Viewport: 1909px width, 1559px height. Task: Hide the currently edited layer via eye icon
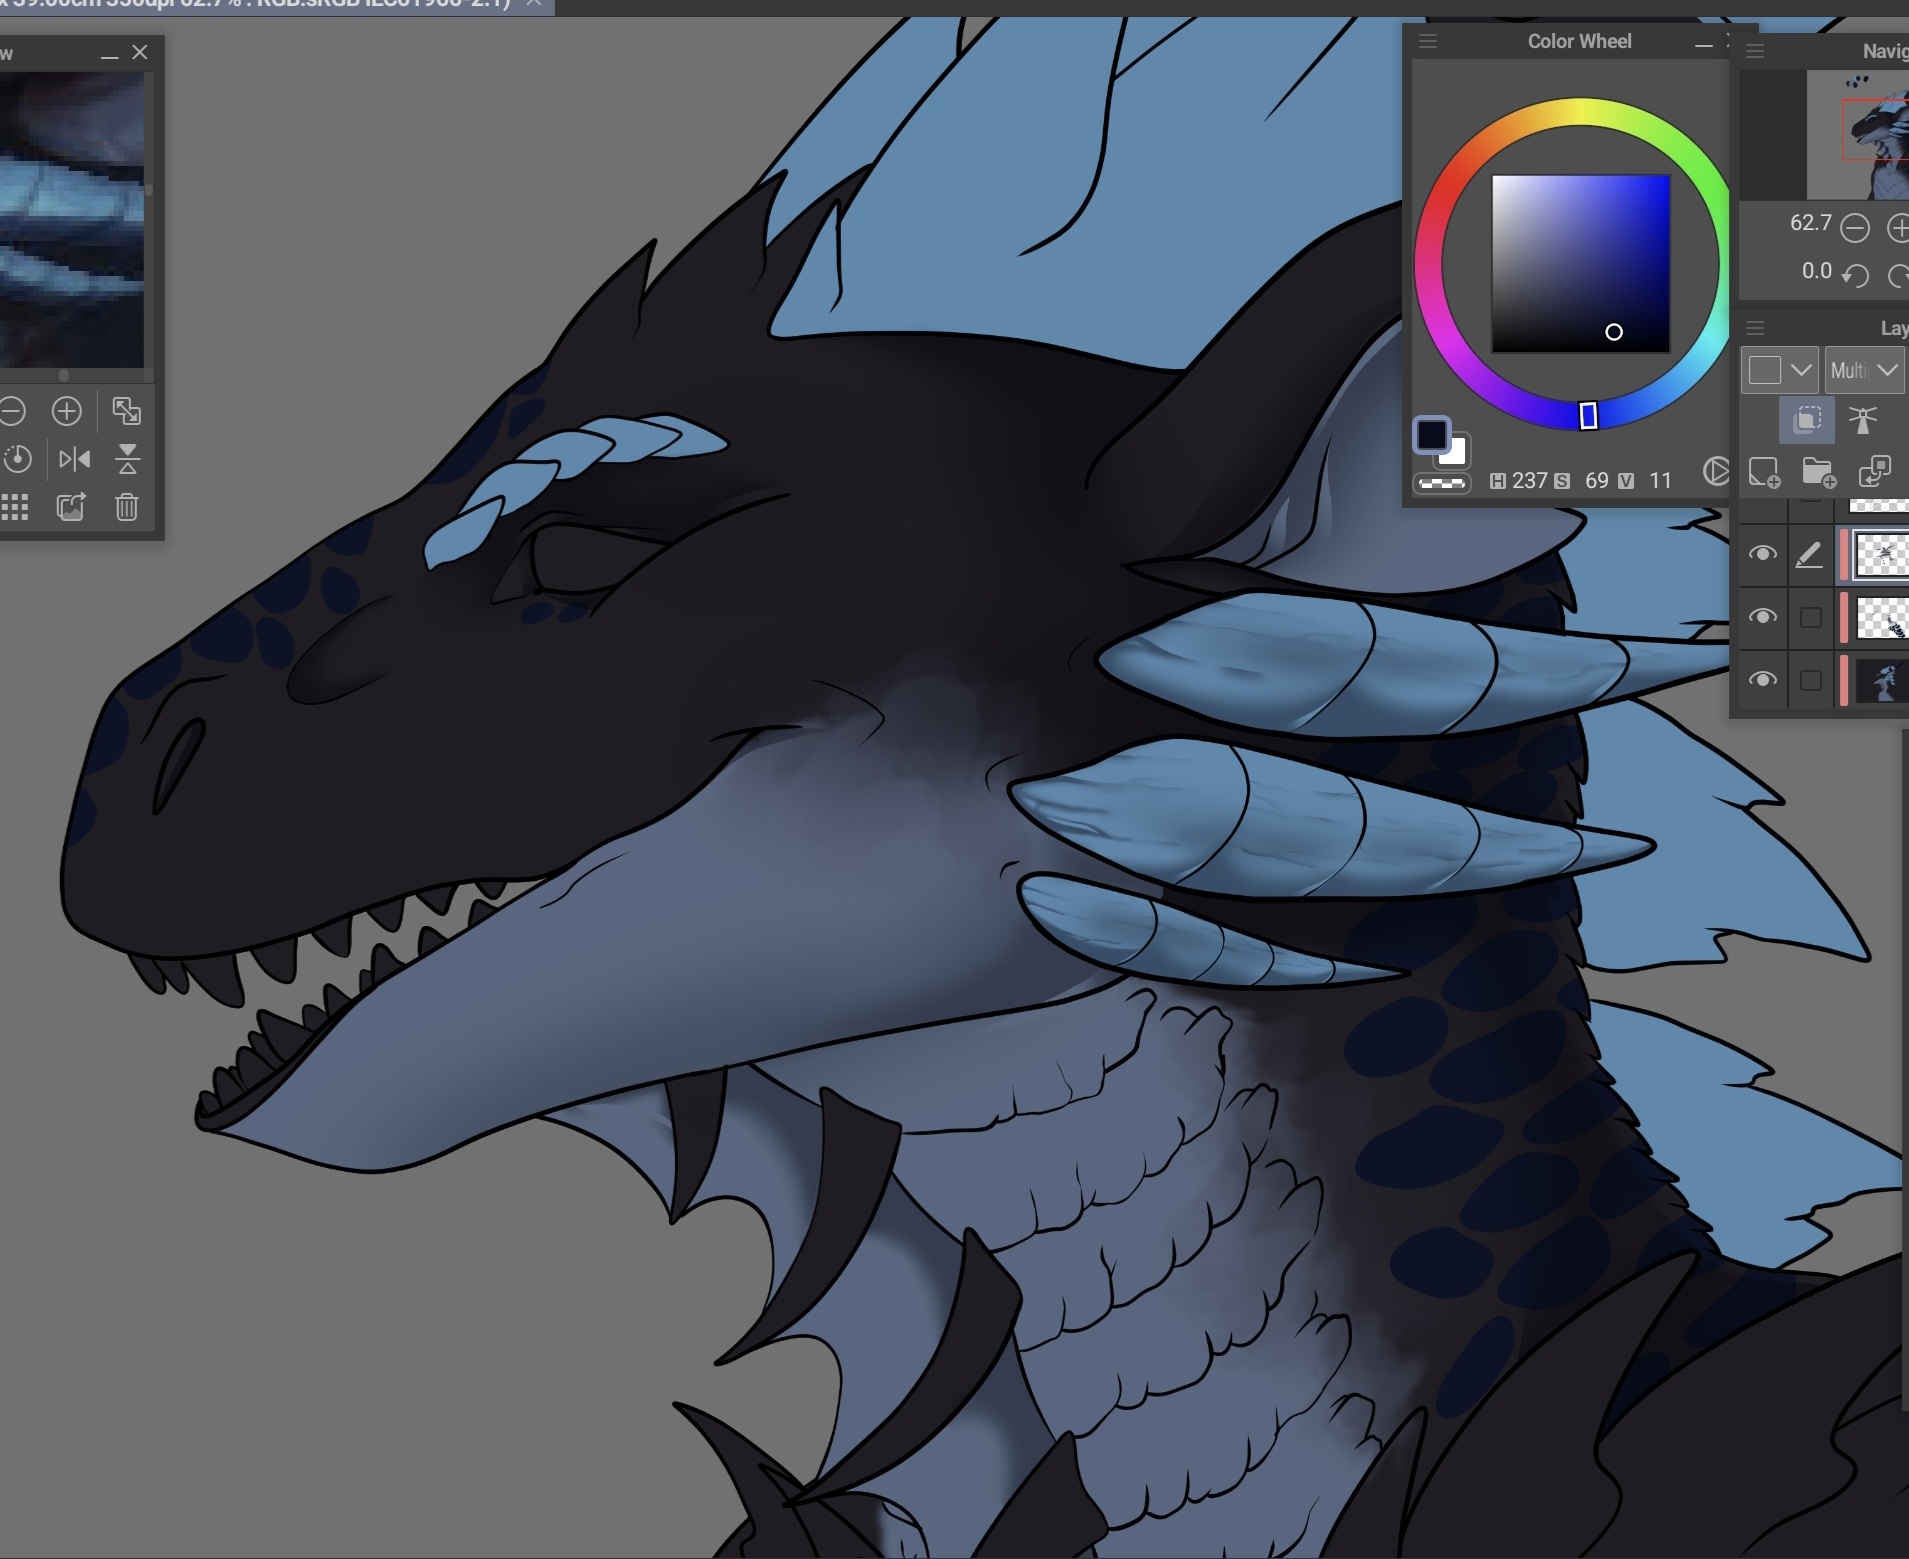[1762, 554]
